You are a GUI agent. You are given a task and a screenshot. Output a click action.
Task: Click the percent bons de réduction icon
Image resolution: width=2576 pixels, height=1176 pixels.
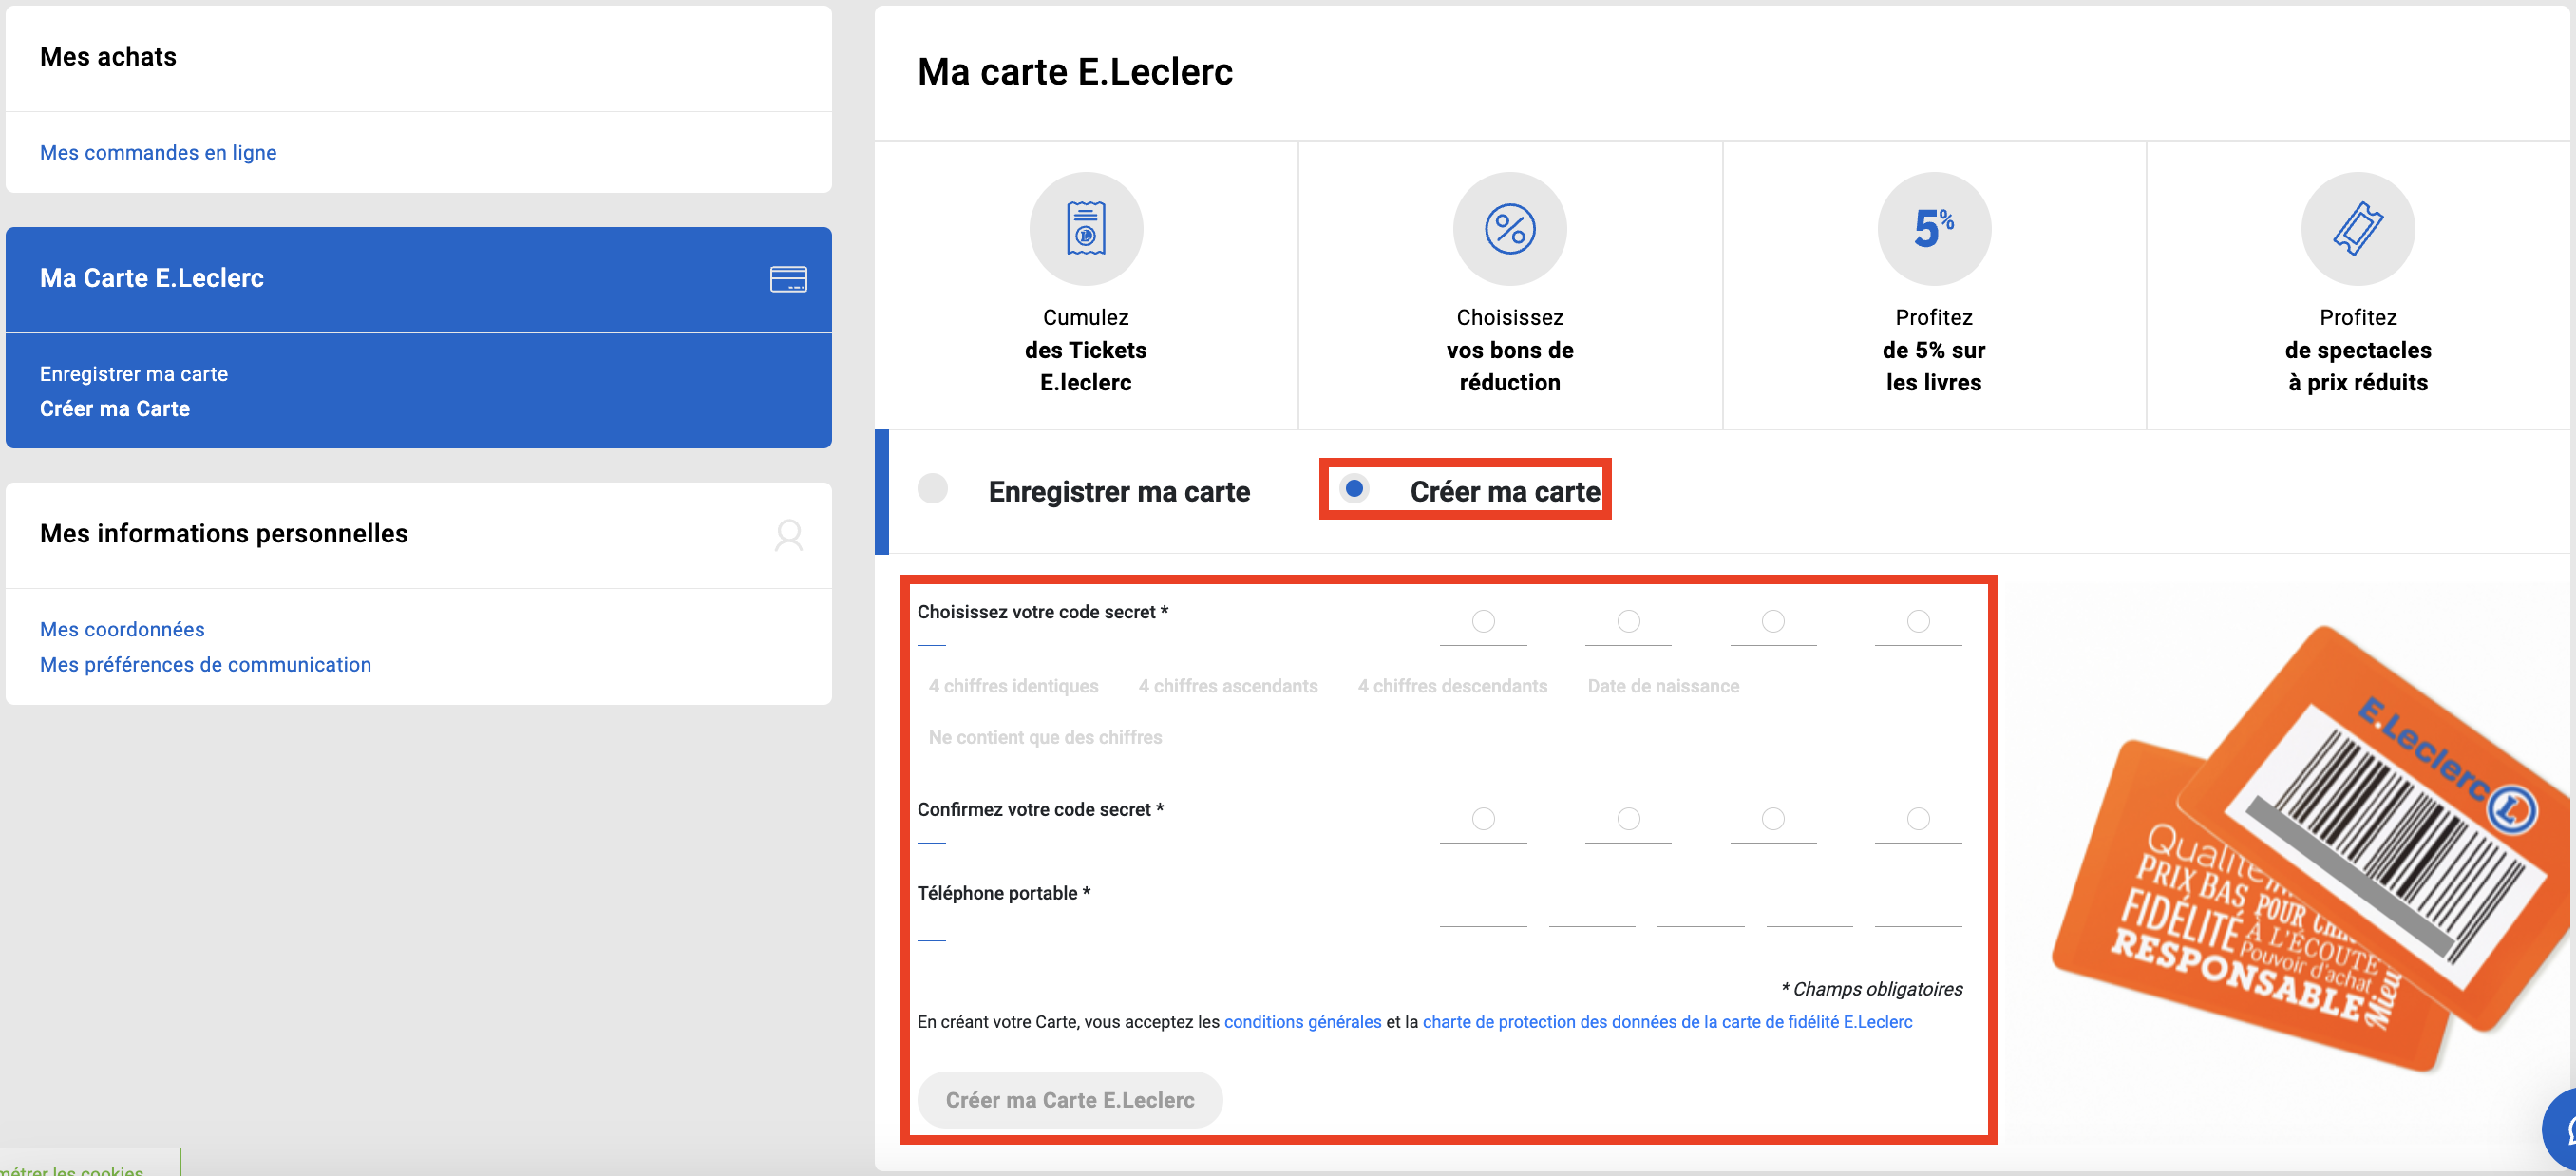[x=1509, y=228]
